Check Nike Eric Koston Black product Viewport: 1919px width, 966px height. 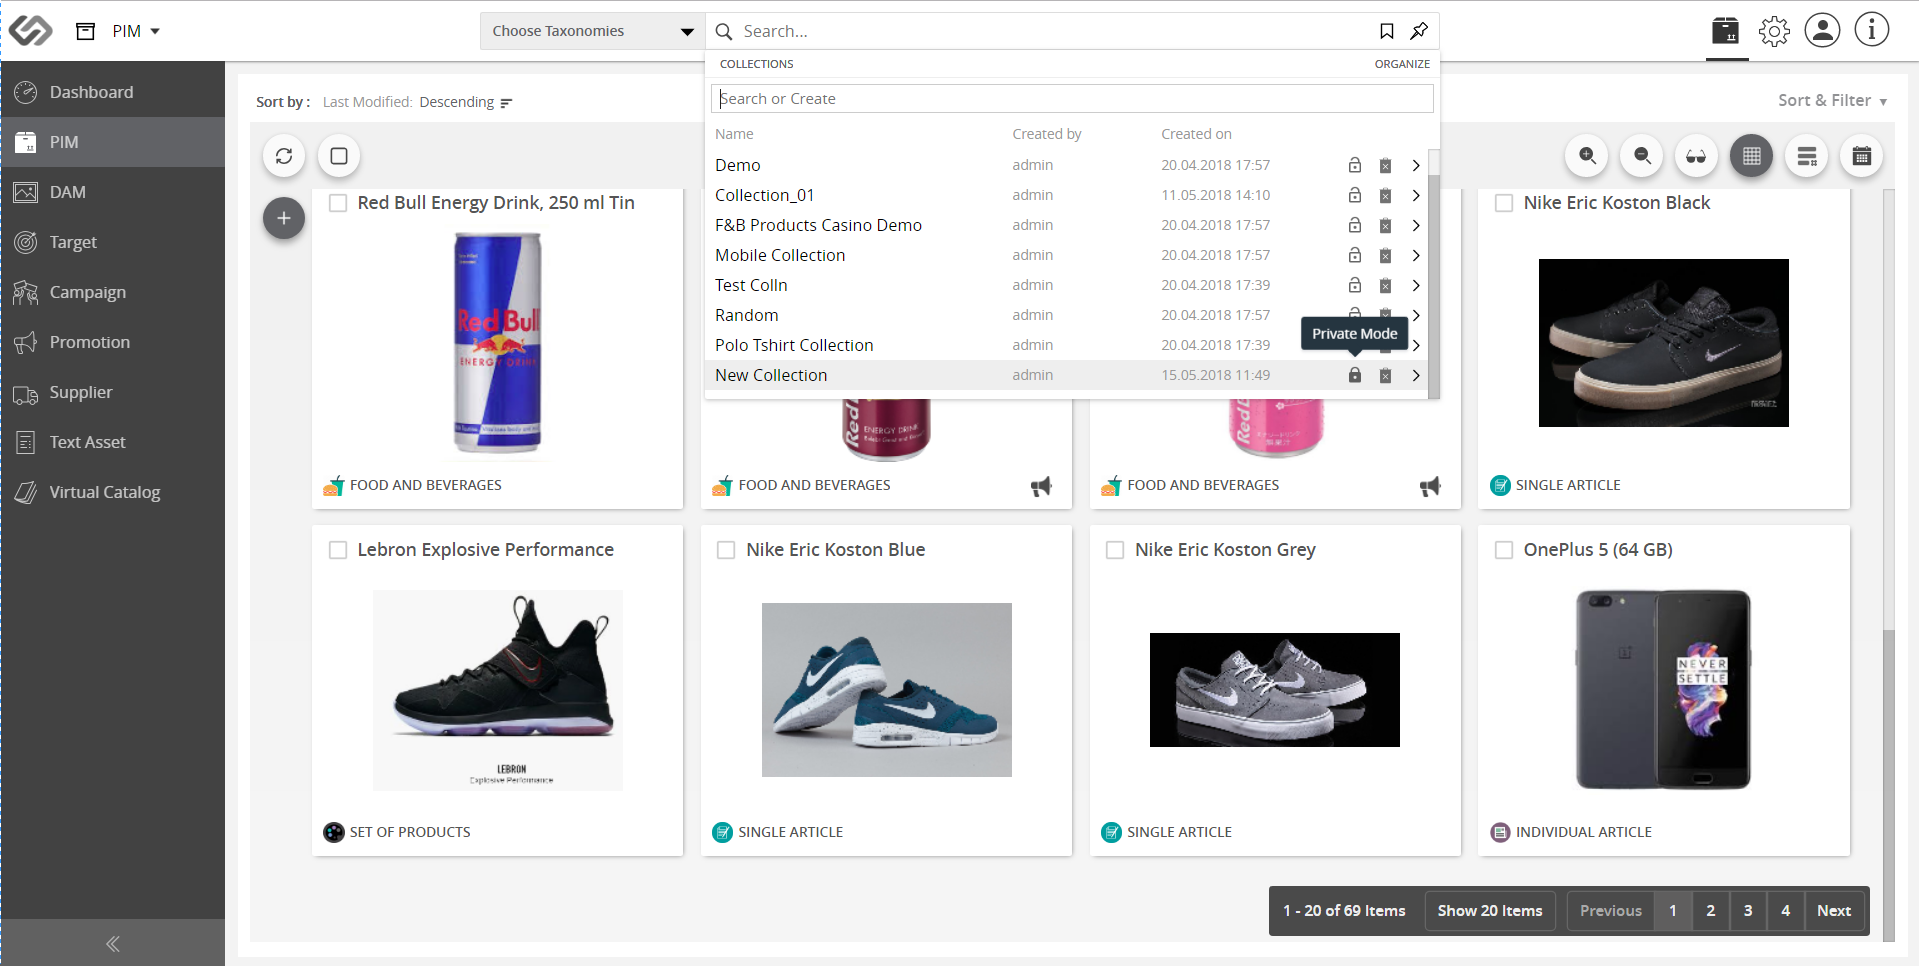[1504, 203]
